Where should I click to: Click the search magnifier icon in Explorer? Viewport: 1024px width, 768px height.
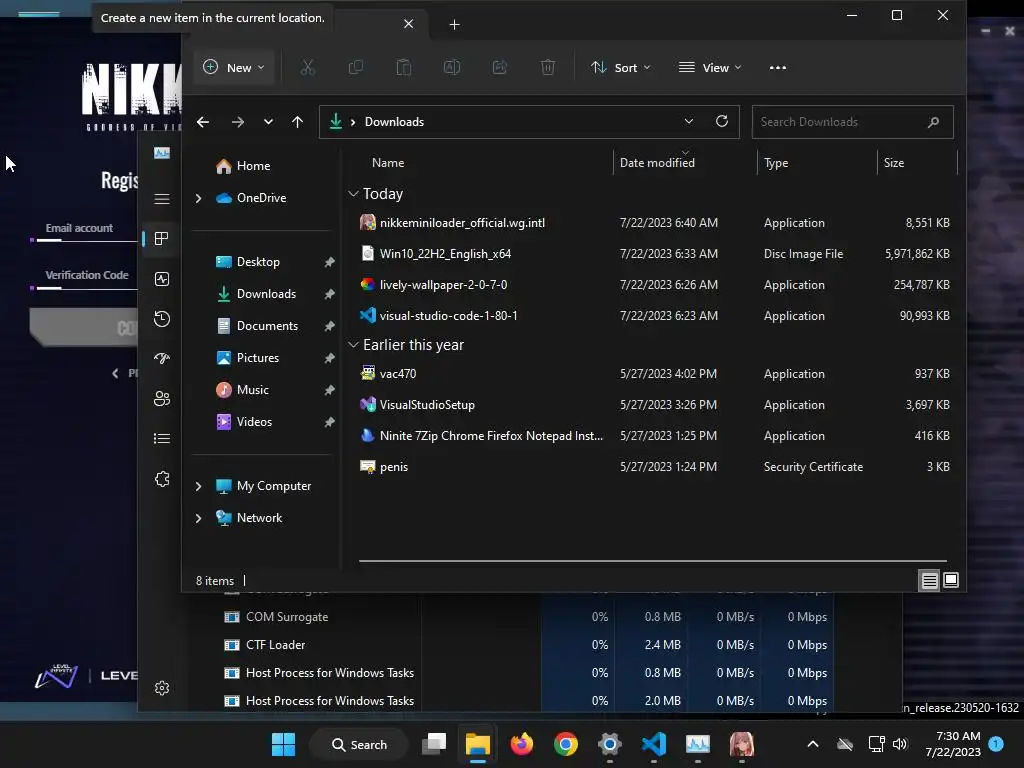point(933,121)
